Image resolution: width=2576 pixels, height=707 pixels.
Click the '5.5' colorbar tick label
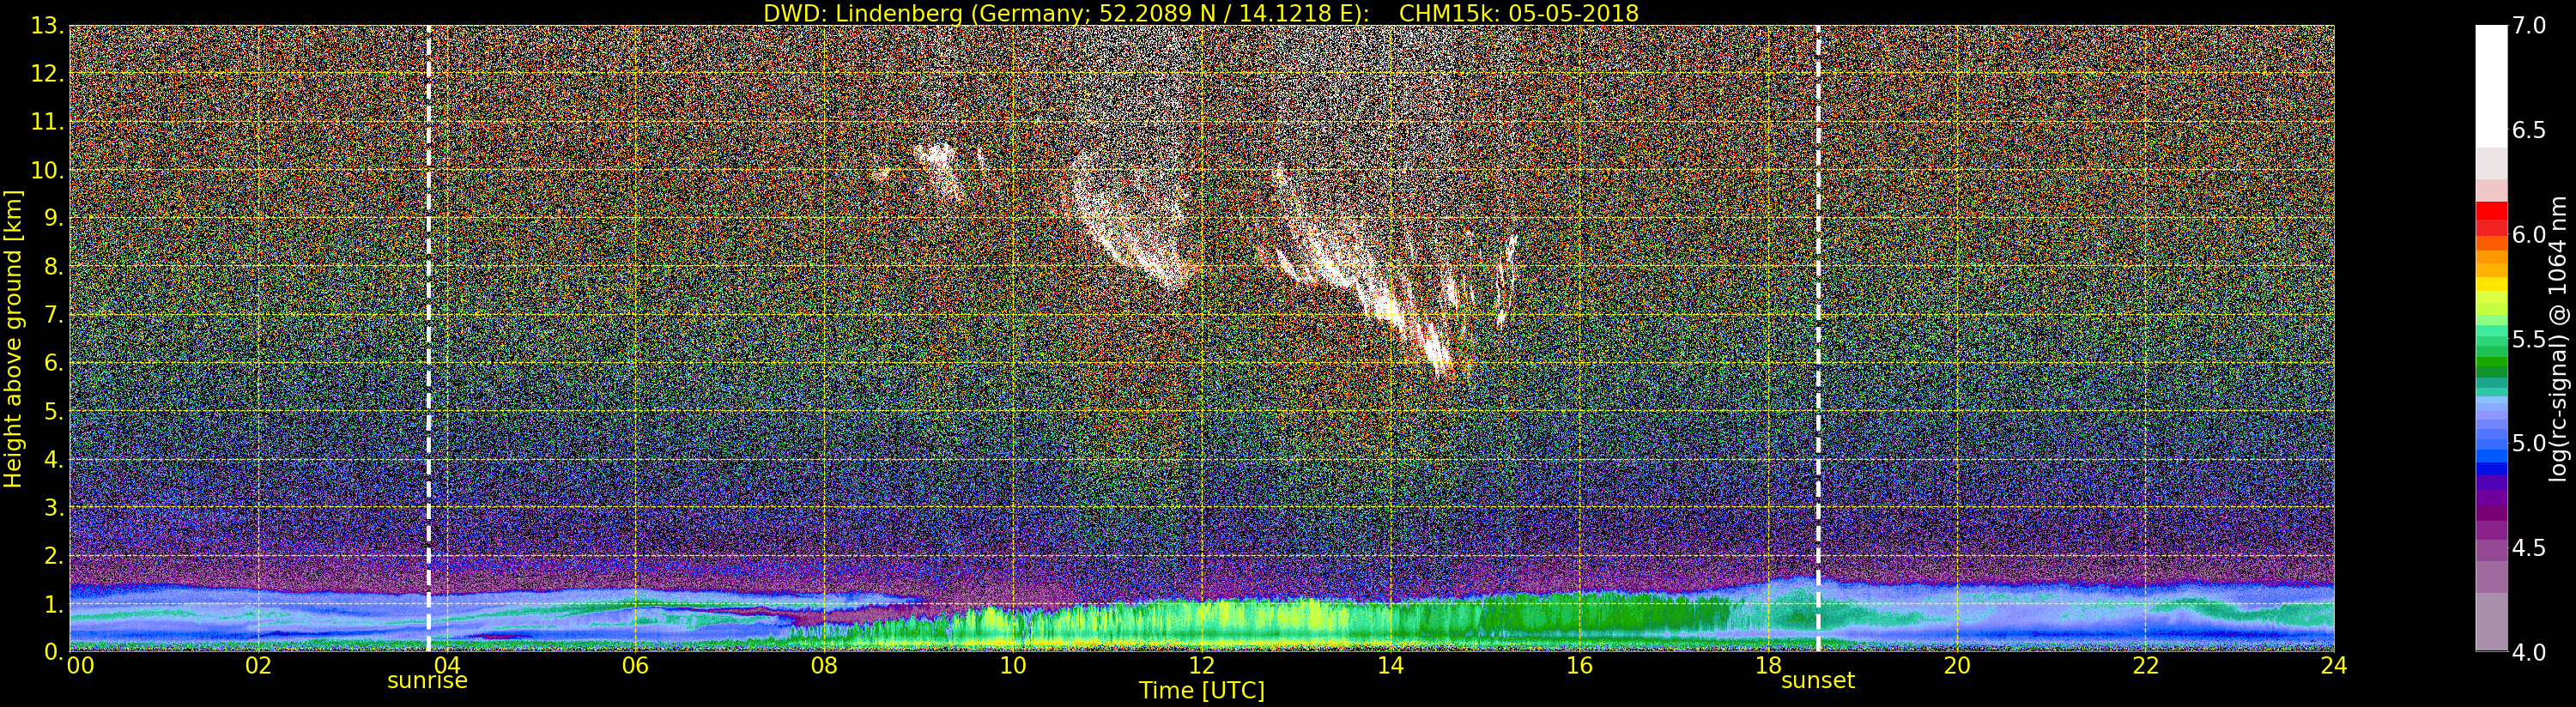[2529, 339]
